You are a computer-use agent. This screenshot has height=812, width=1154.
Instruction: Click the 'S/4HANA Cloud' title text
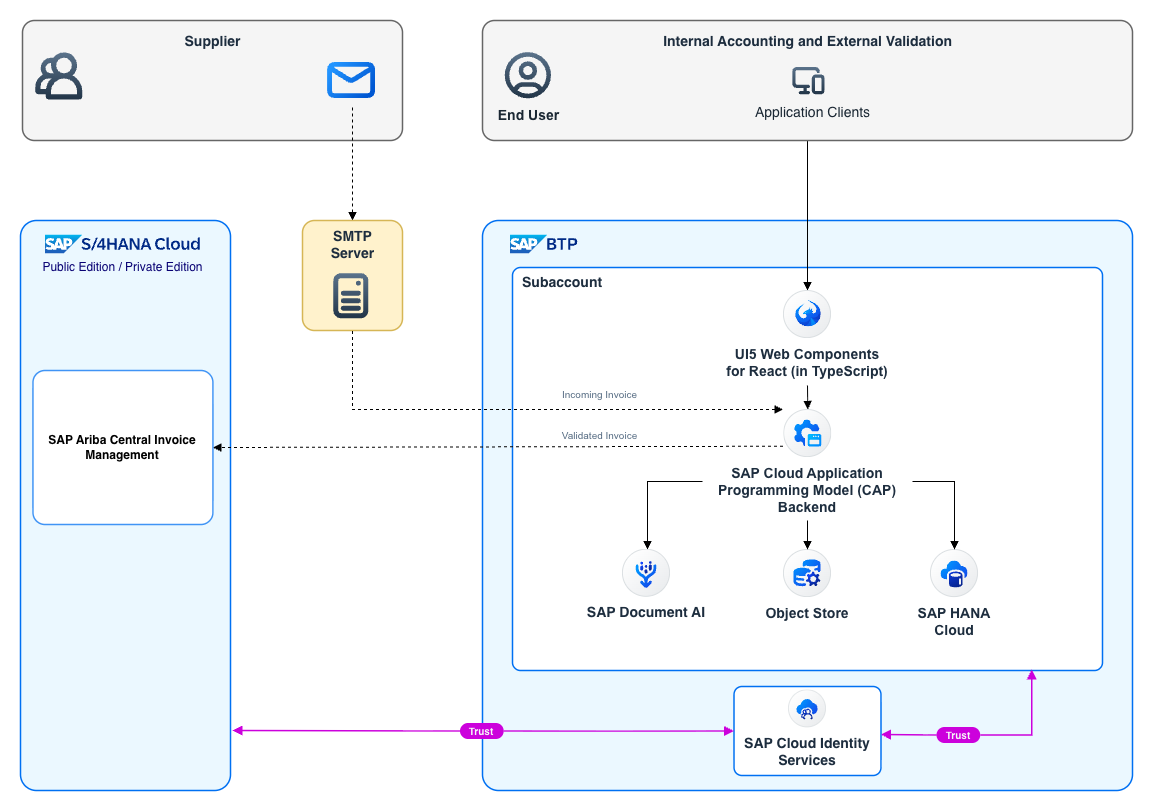pyautogui.click(x=141, y=244)
